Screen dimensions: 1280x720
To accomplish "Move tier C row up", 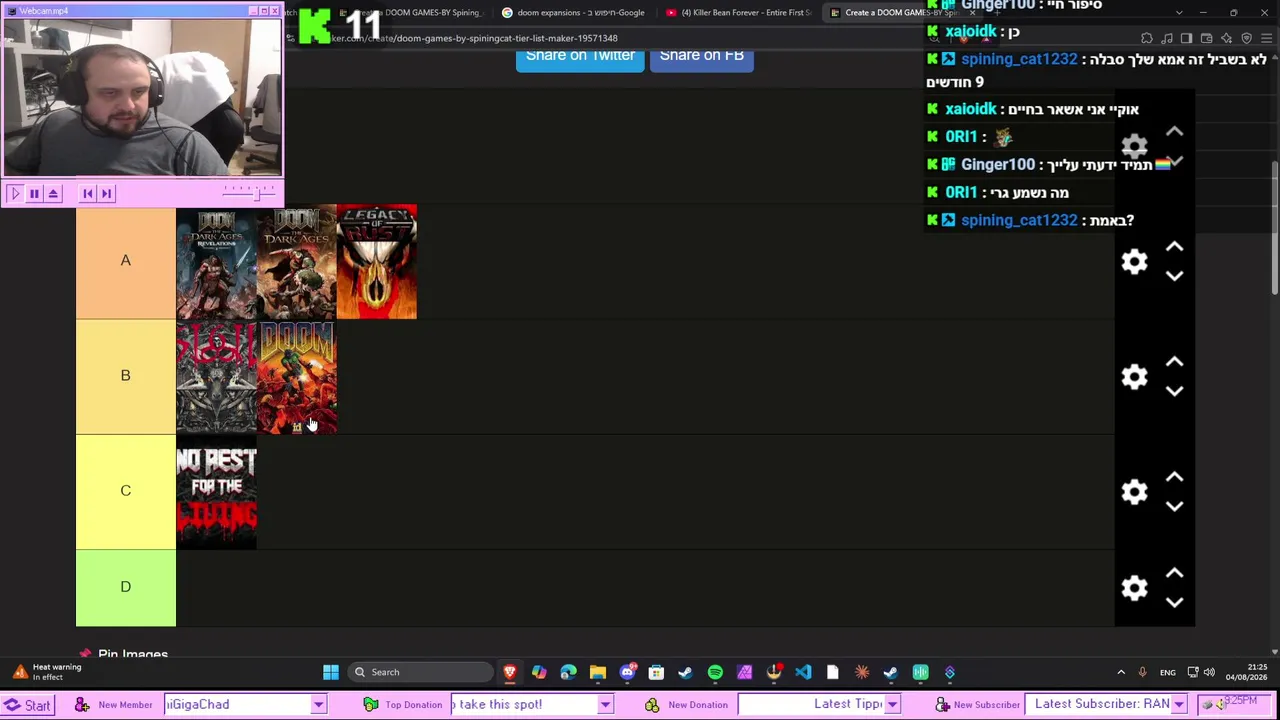I will 1174,477.
